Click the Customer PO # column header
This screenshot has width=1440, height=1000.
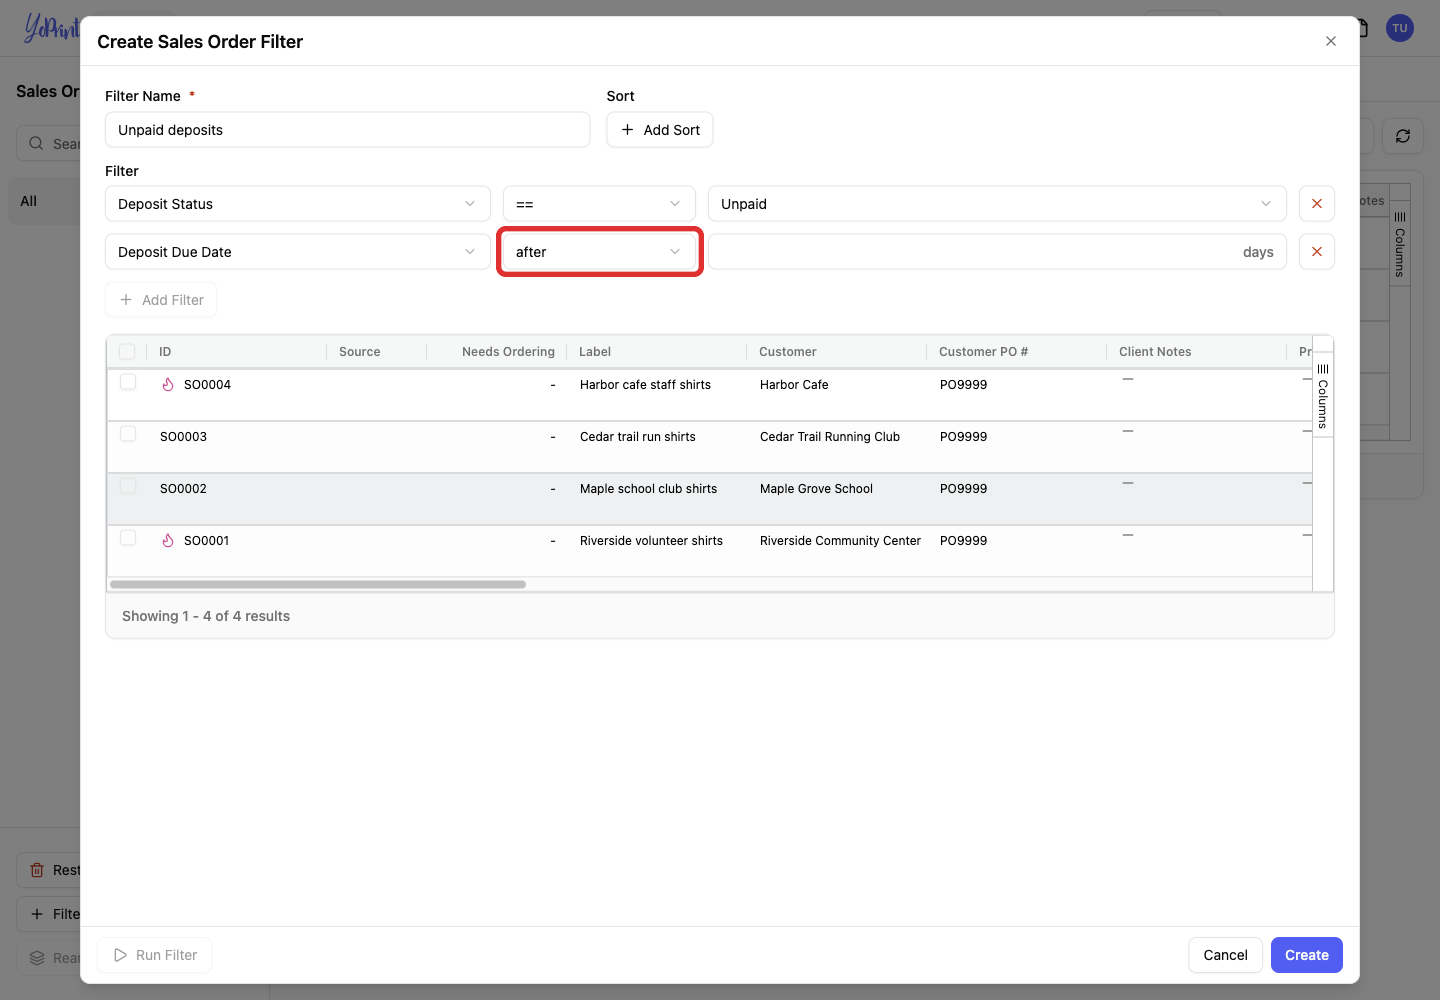984,352
